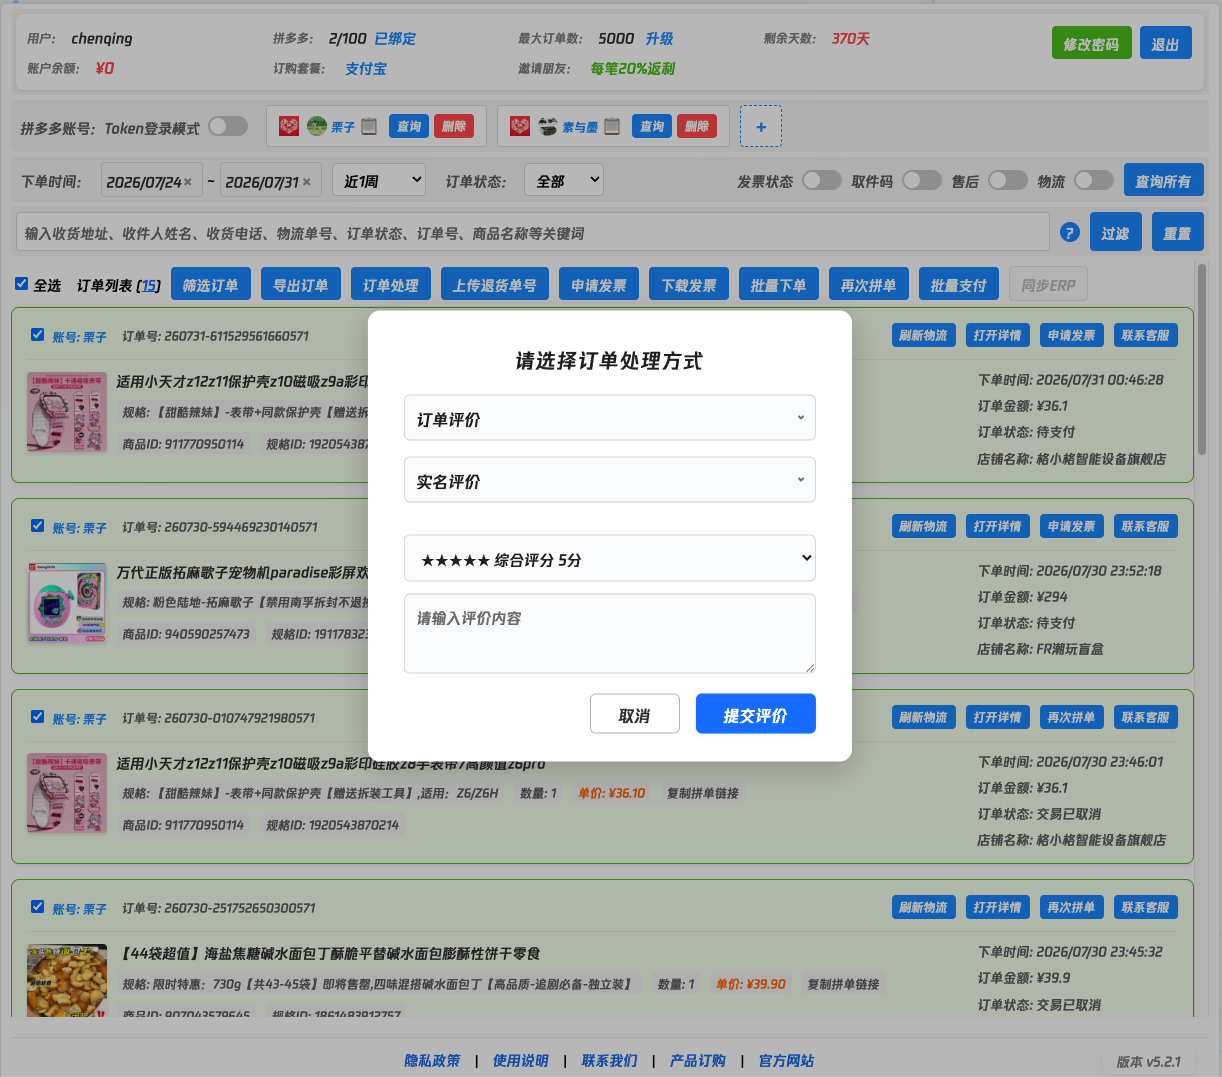The image size is (1222, 1077).
Task: Open the 综合评分 5分 rating dropdown
Action: [610, 558]
